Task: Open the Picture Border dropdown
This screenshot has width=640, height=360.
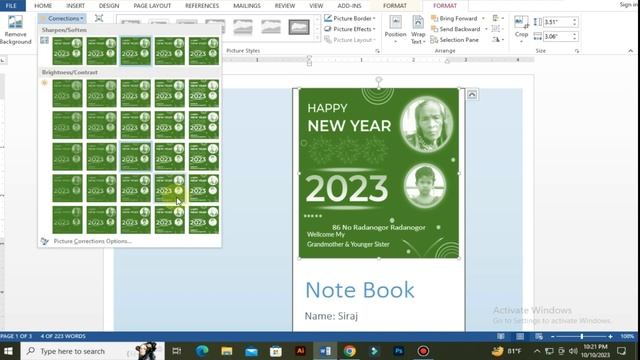Action: [x=350, y=18]
